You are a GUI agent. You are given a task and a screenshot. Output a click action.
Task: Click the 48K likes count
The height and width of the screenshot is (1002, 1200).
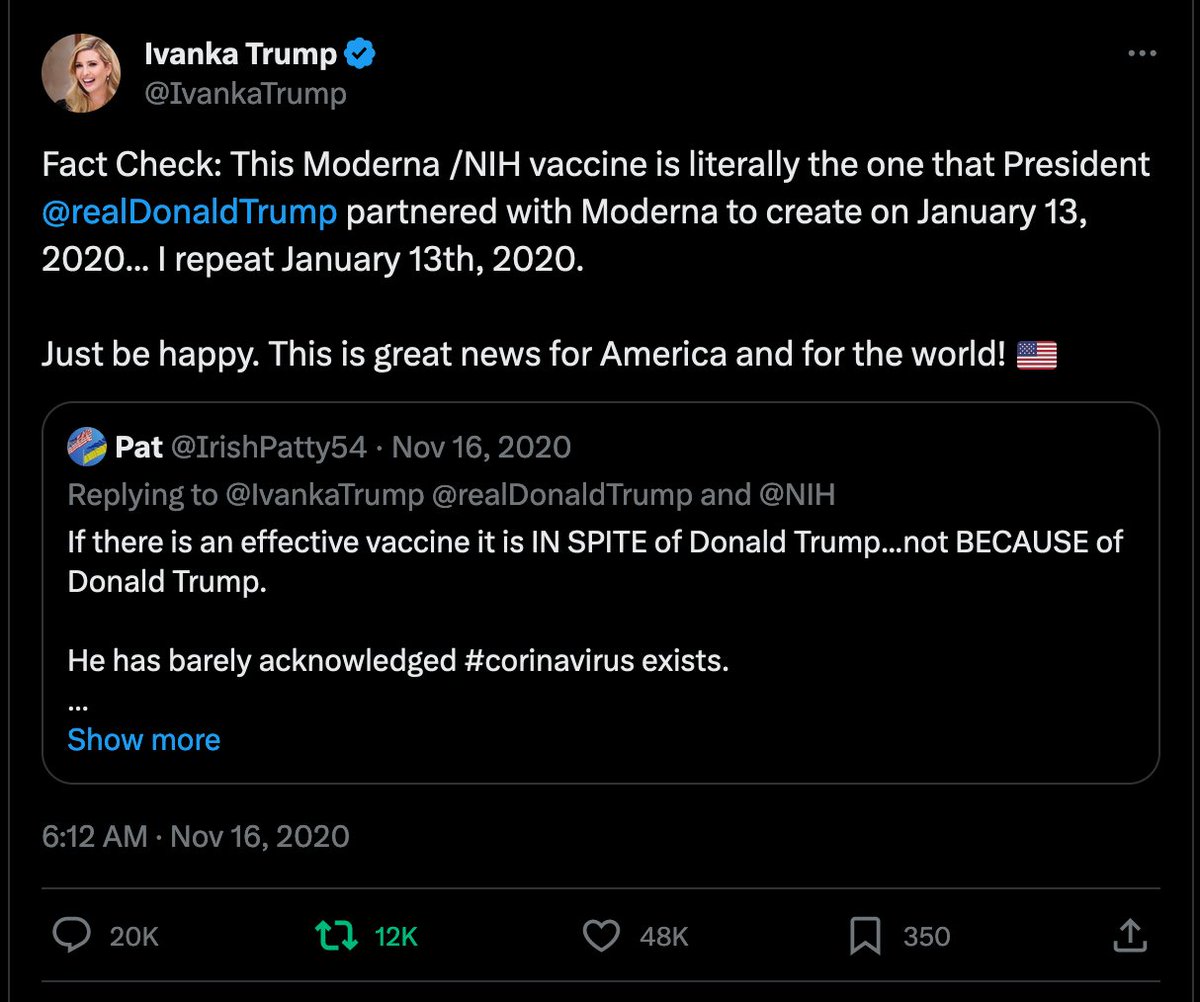pos(664,936)
